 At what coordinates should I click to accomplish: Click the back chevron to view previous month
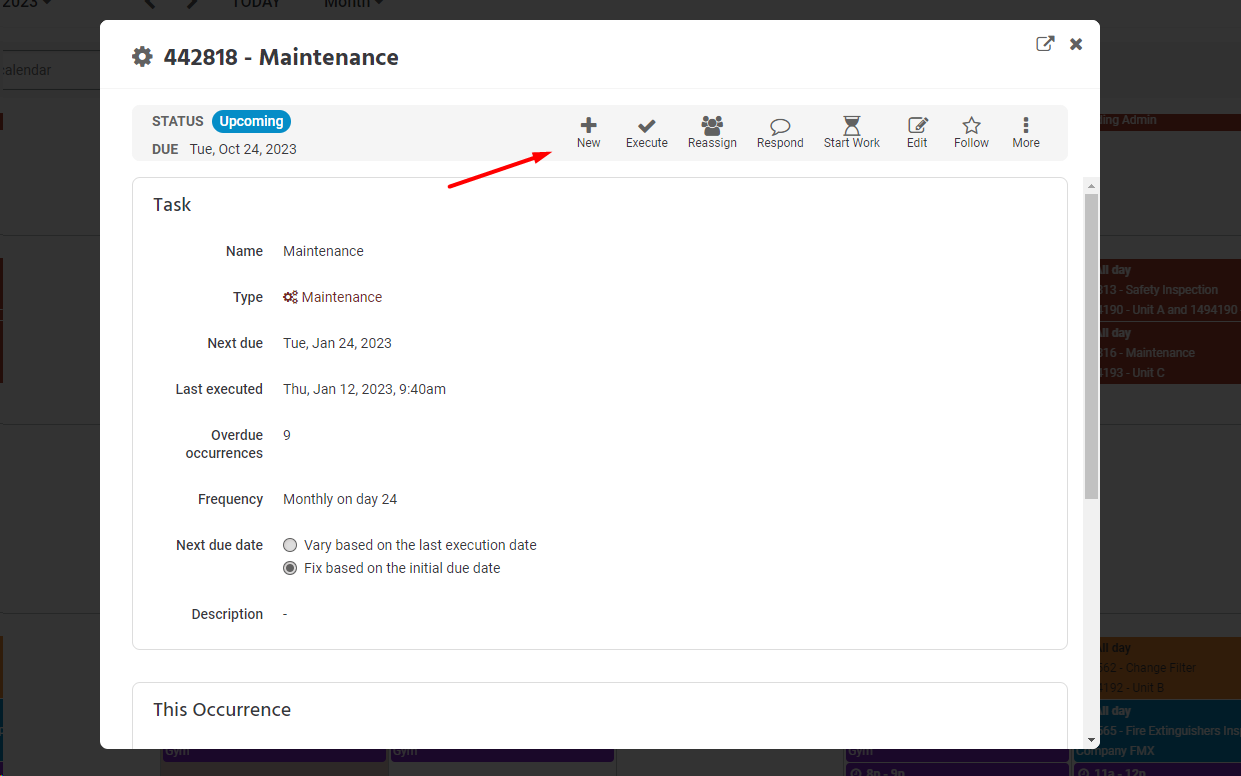click(148, 5)
